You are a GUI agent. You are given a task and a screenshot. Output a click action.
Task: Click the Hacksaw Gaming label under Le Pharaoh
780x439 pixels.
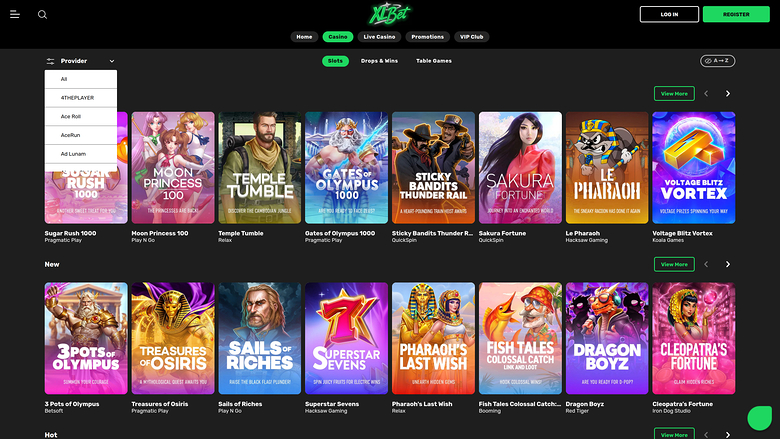[586, 240]
